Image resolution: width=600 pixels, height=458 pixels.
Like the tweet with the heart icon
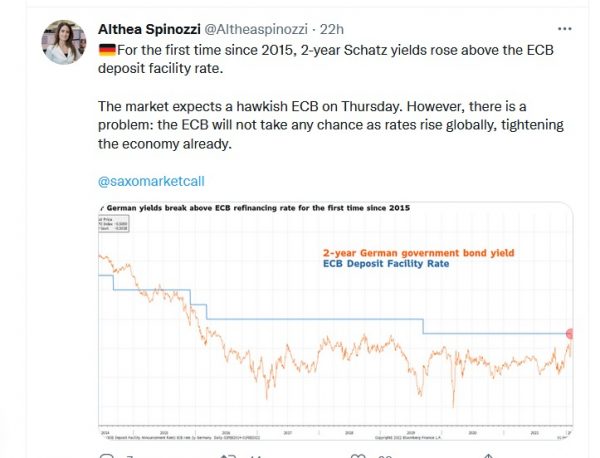[x=358, y=456]
